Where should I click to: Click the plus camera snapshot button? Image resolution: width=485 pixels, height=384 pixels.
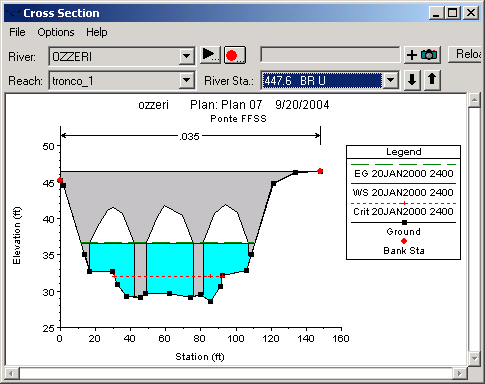[x=423, y=55]
